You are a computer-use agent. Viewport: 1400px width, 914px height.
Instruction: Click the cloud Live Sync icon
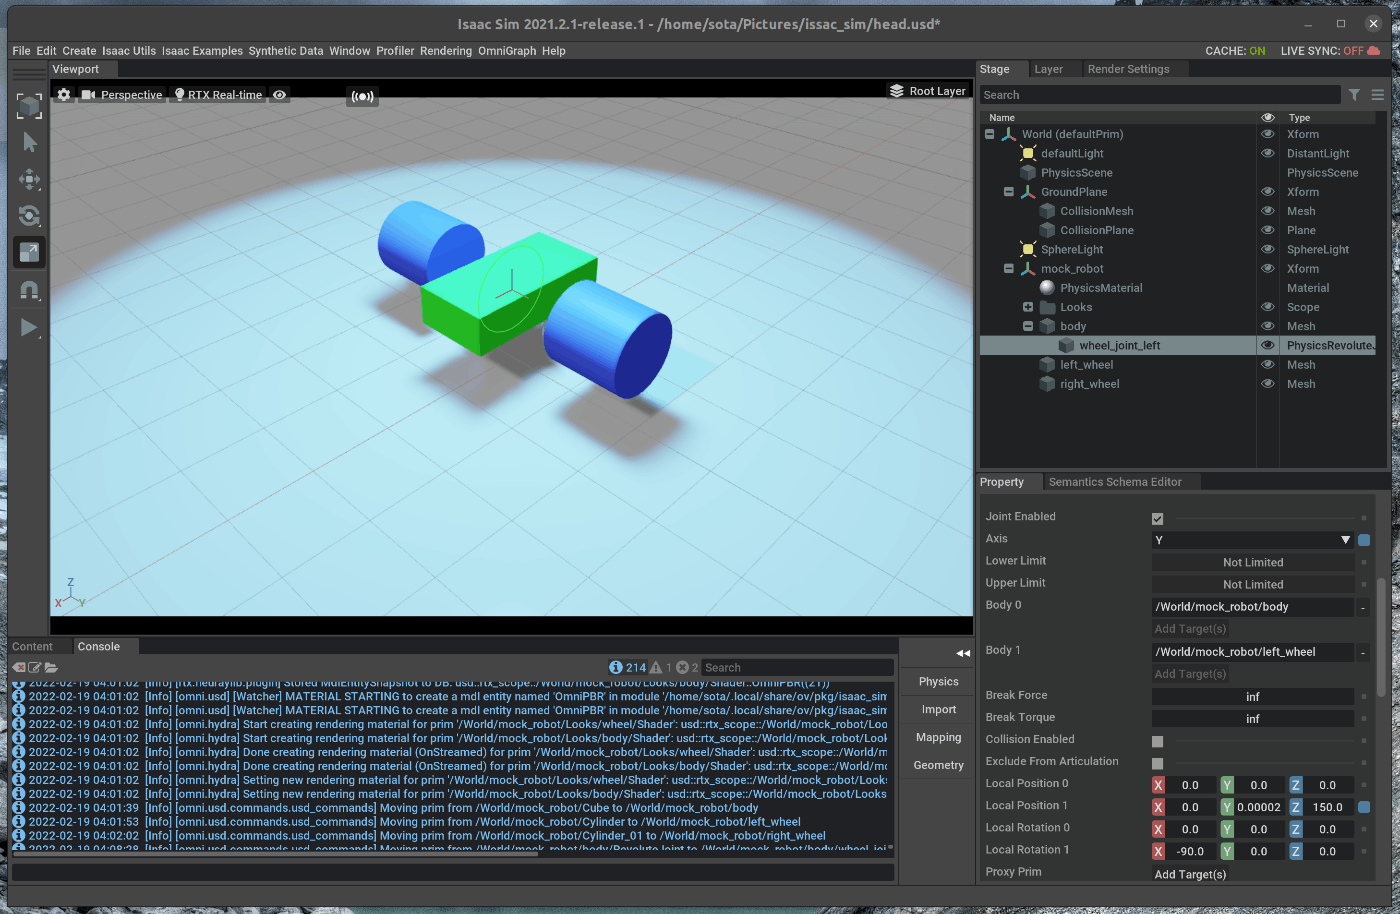coord(1373,50)
